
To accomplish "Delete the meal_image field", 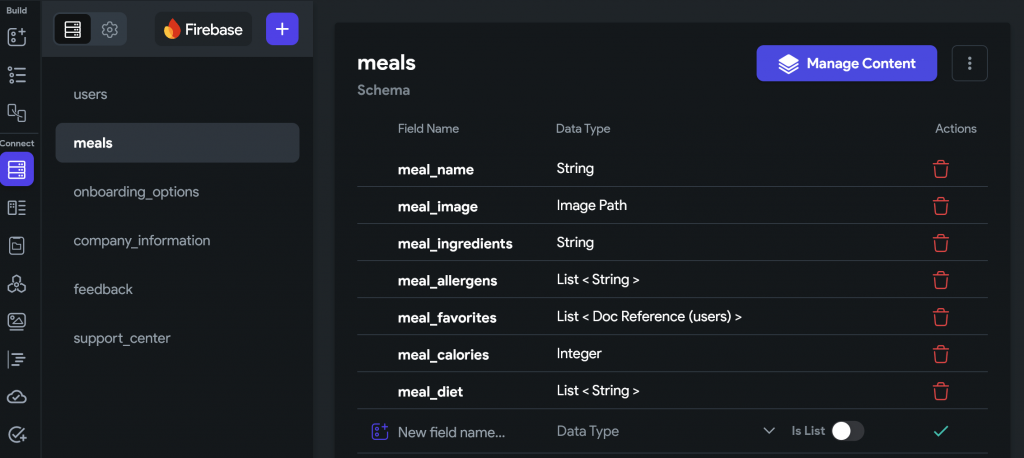I will click(940, 206).
